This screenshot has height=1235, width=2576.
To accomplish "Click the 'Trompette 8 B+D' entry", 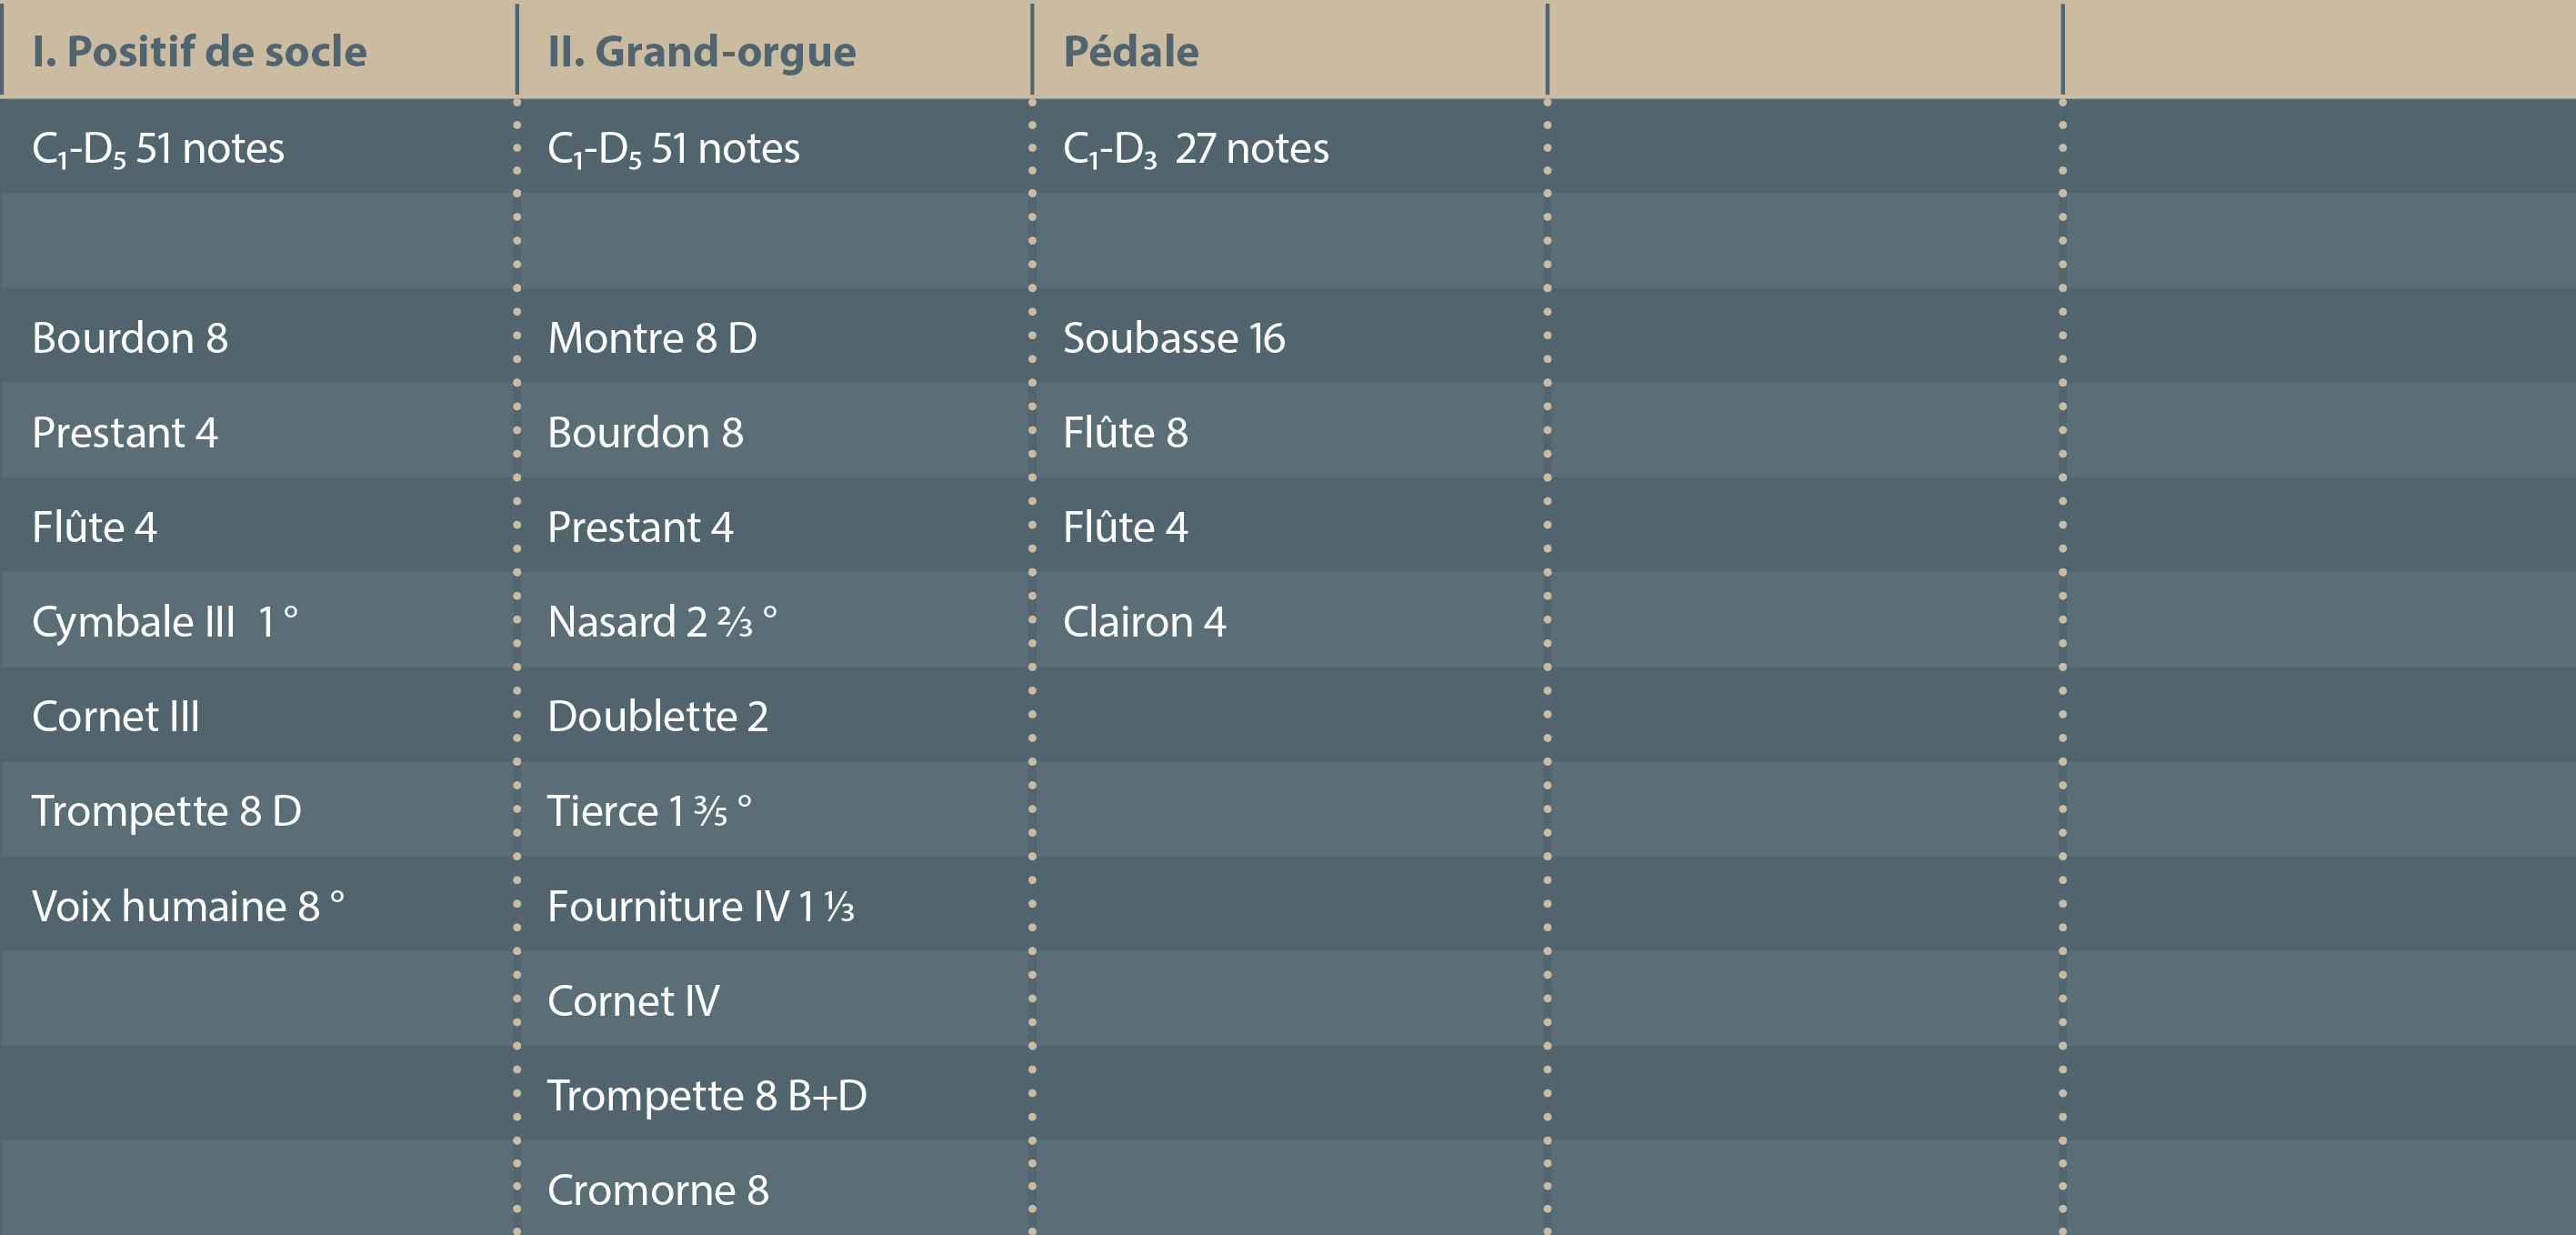I will tap(706, 1096).
